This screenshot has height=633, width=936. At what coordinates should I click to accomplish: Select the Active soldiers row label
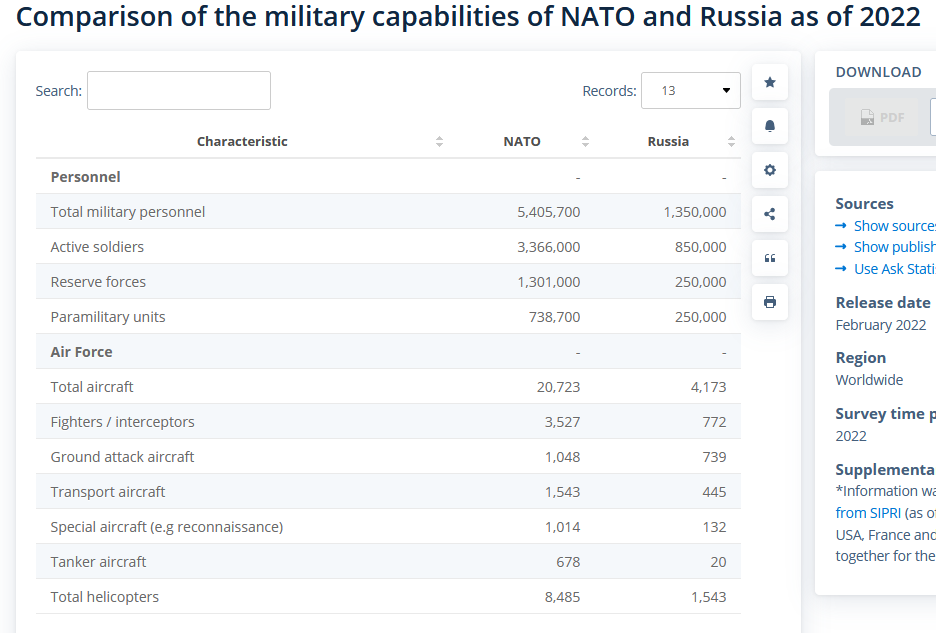(97, 247)
